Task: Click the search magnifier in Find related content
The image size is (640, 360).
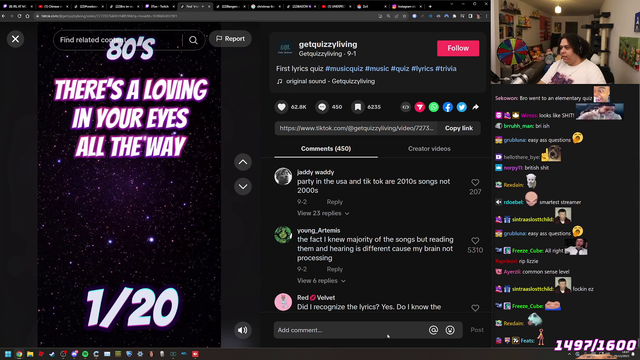Action: tap(193, 40)
